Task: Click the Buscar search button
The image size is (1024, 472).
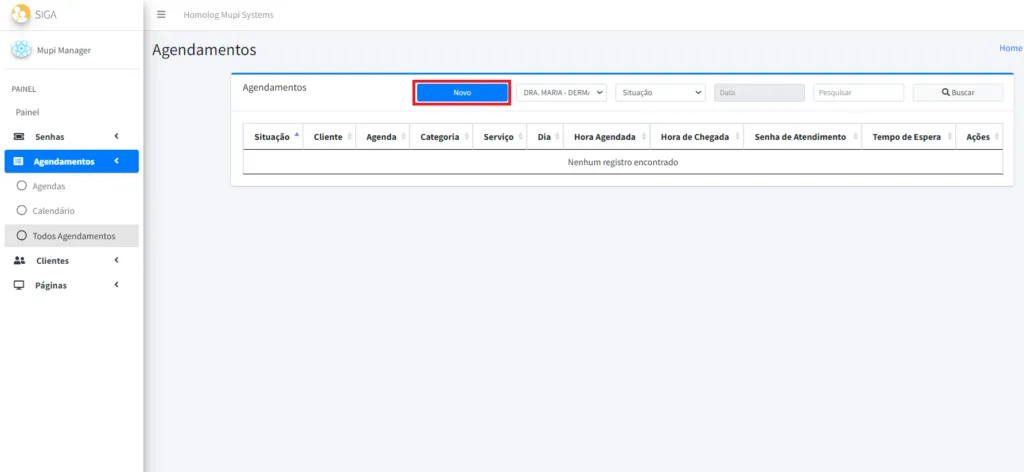Action: 957,92
